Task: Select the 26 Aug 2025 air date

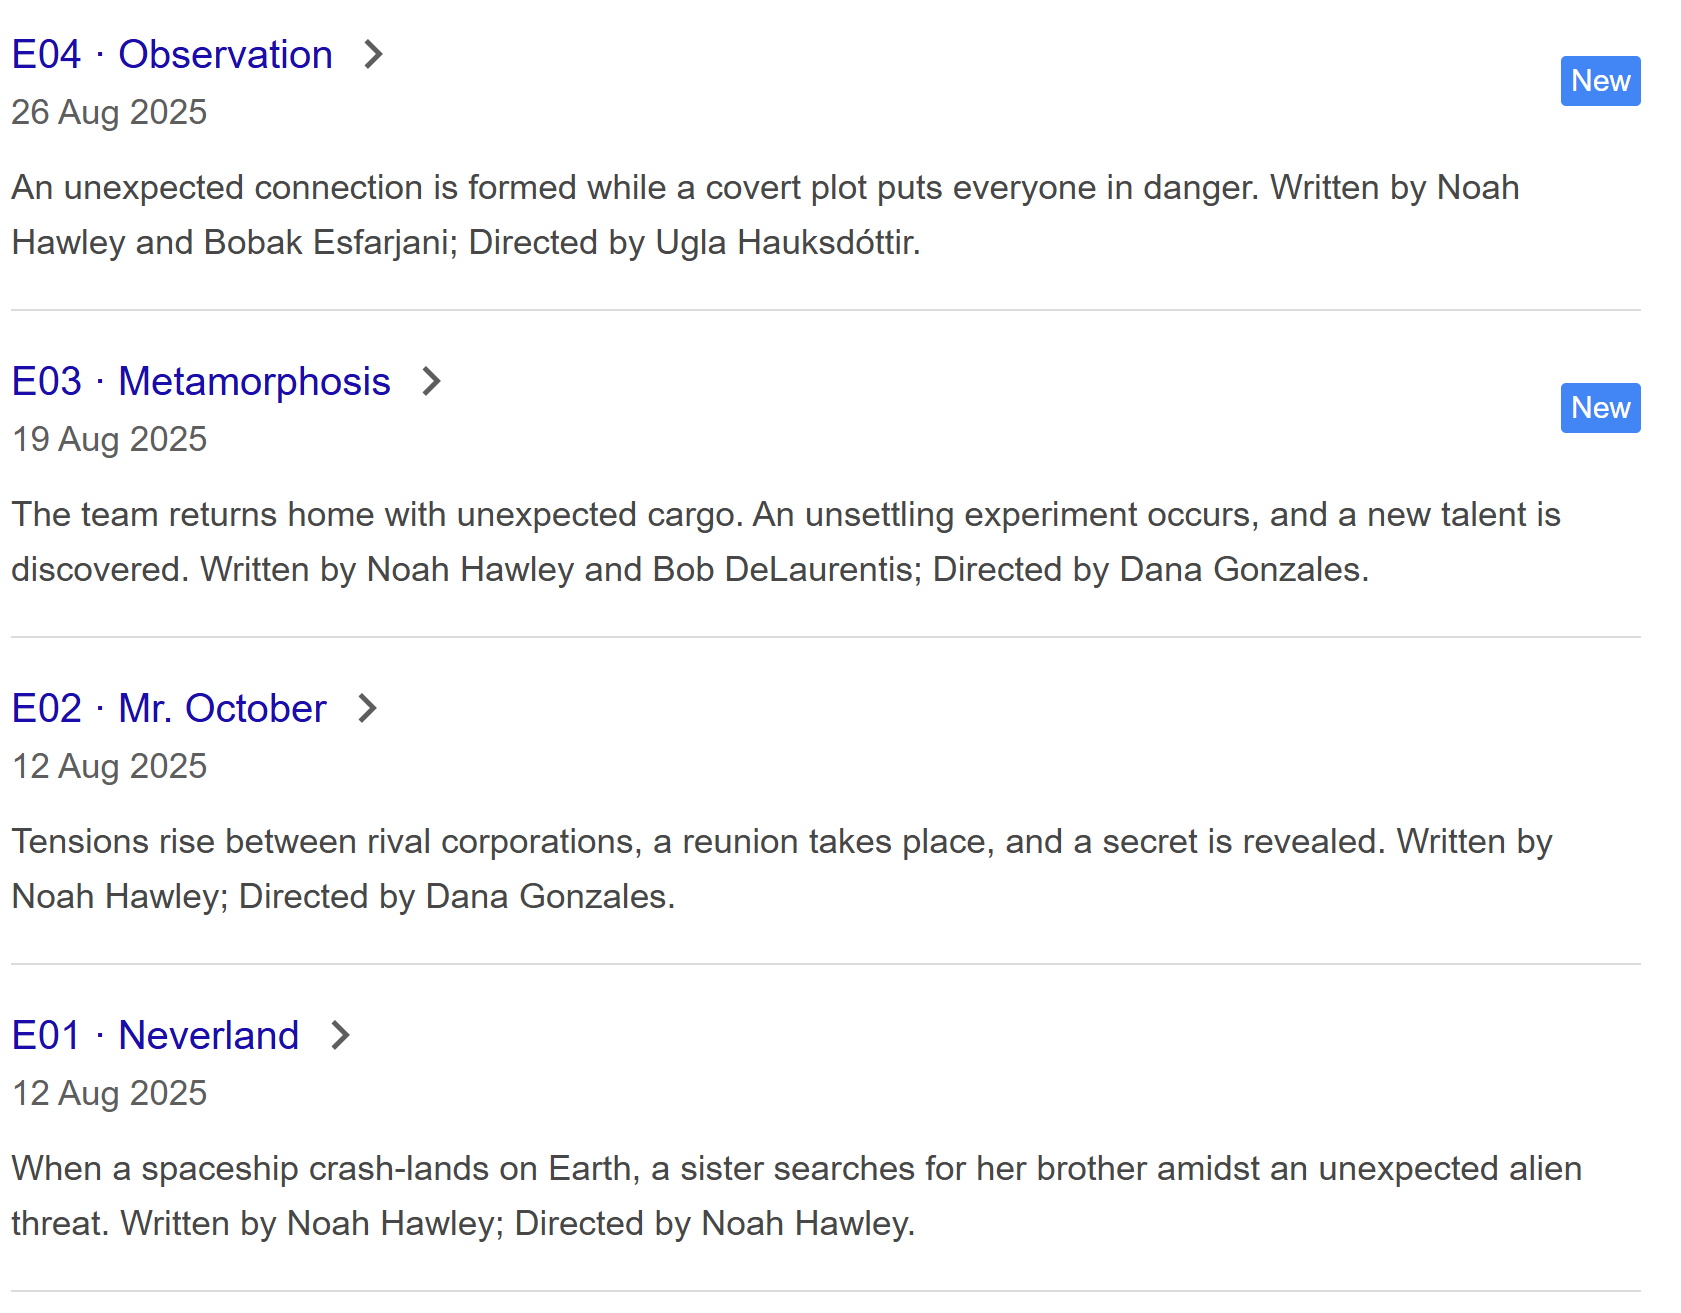Action: (x=109, y=112)
